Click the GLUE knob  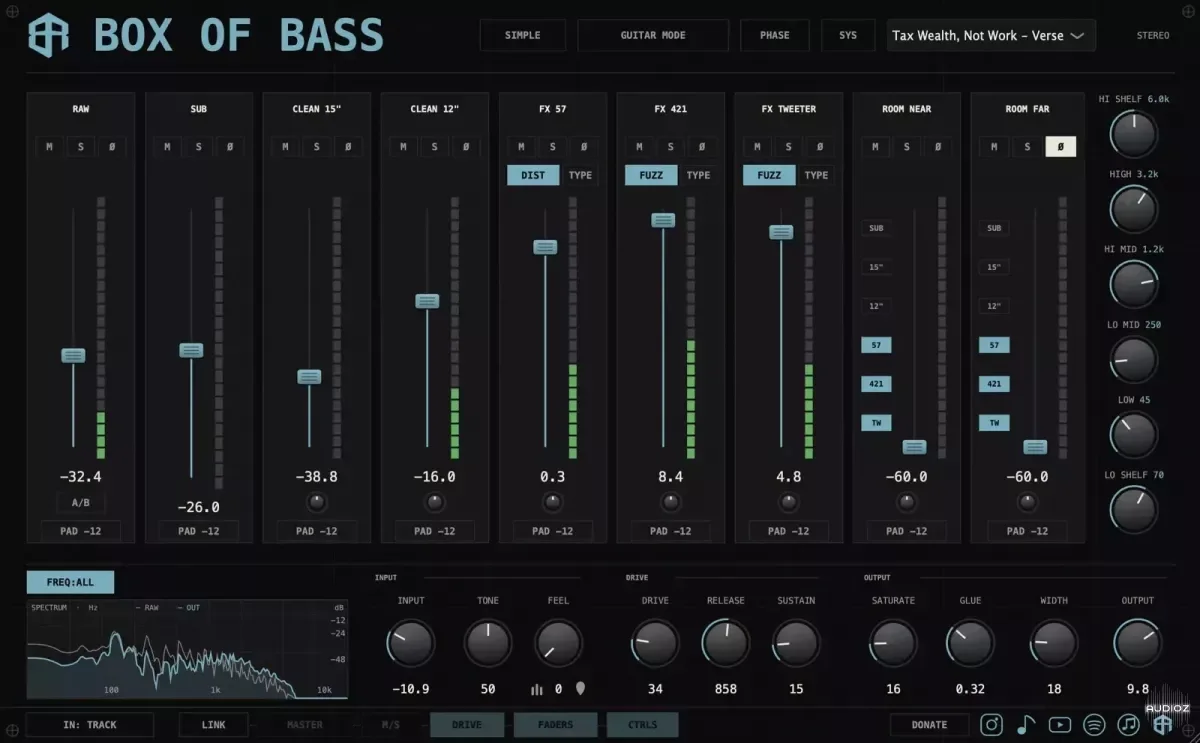coord(970,643)
